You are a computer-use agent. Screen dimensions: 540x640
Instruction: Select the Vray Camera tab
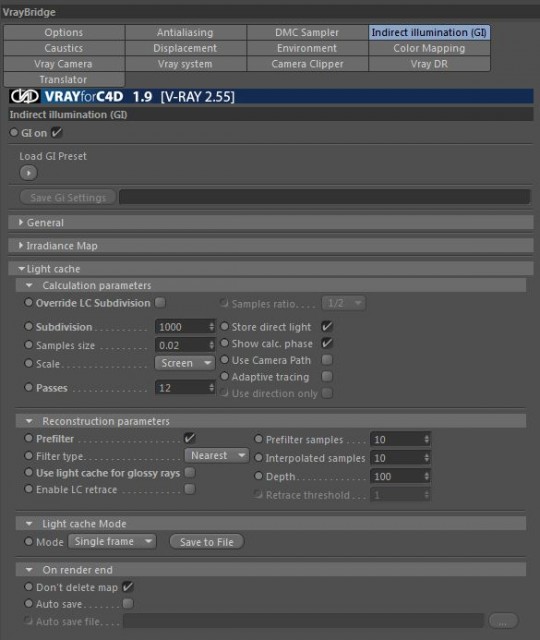click(x=64, y=64)
